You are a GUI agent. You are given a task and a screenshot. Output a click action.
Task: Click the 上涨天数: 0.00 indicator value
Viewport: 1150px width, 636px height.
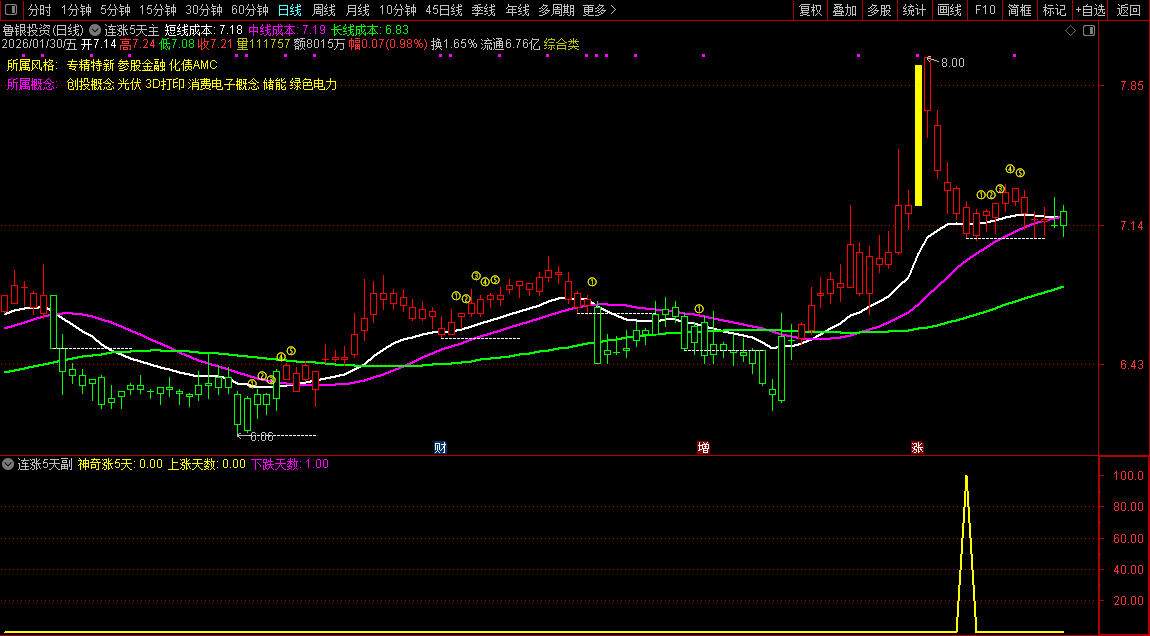pos(207,464)
